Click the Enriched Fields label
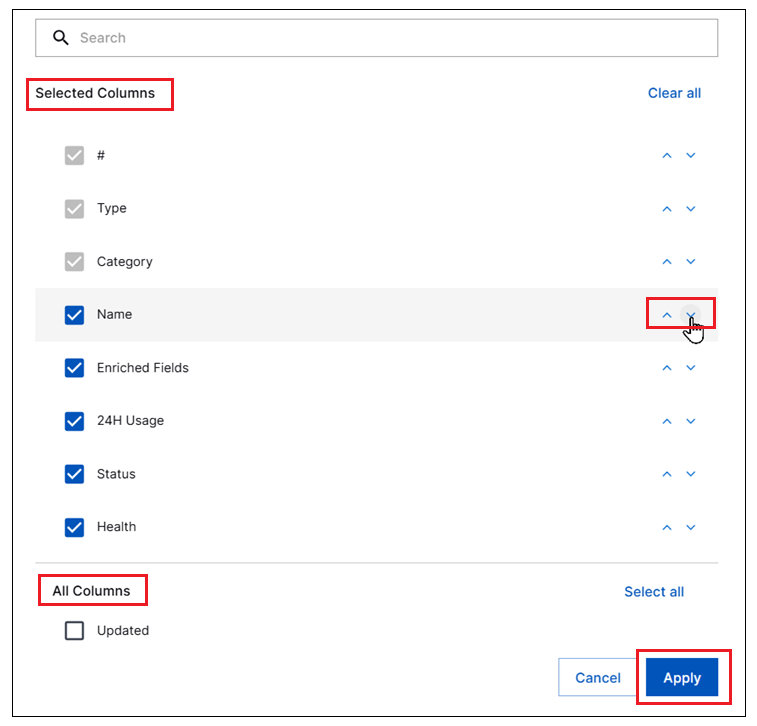757x726 pixels. 142,368
